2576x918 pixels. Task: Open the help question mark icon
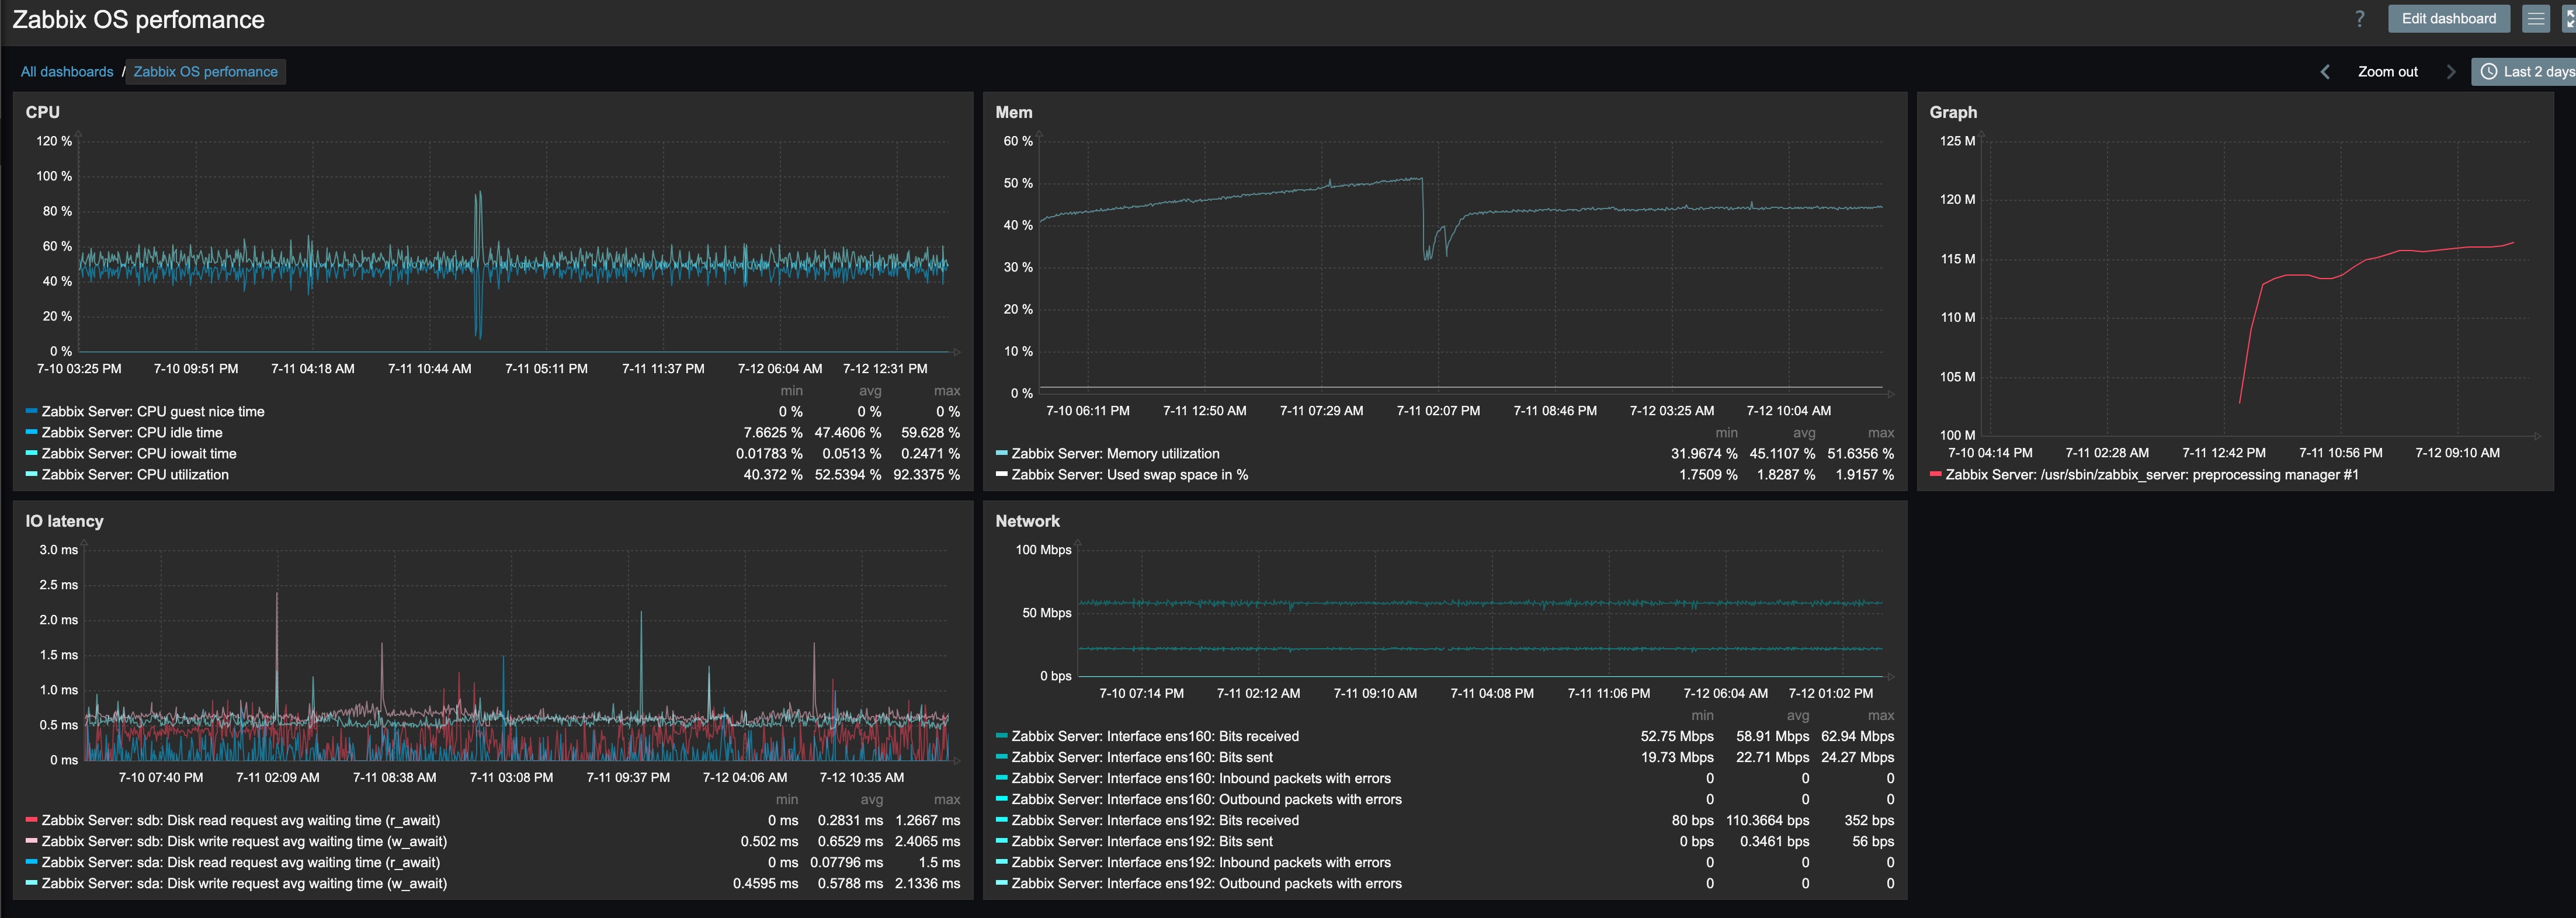[x=2360, y=19]
